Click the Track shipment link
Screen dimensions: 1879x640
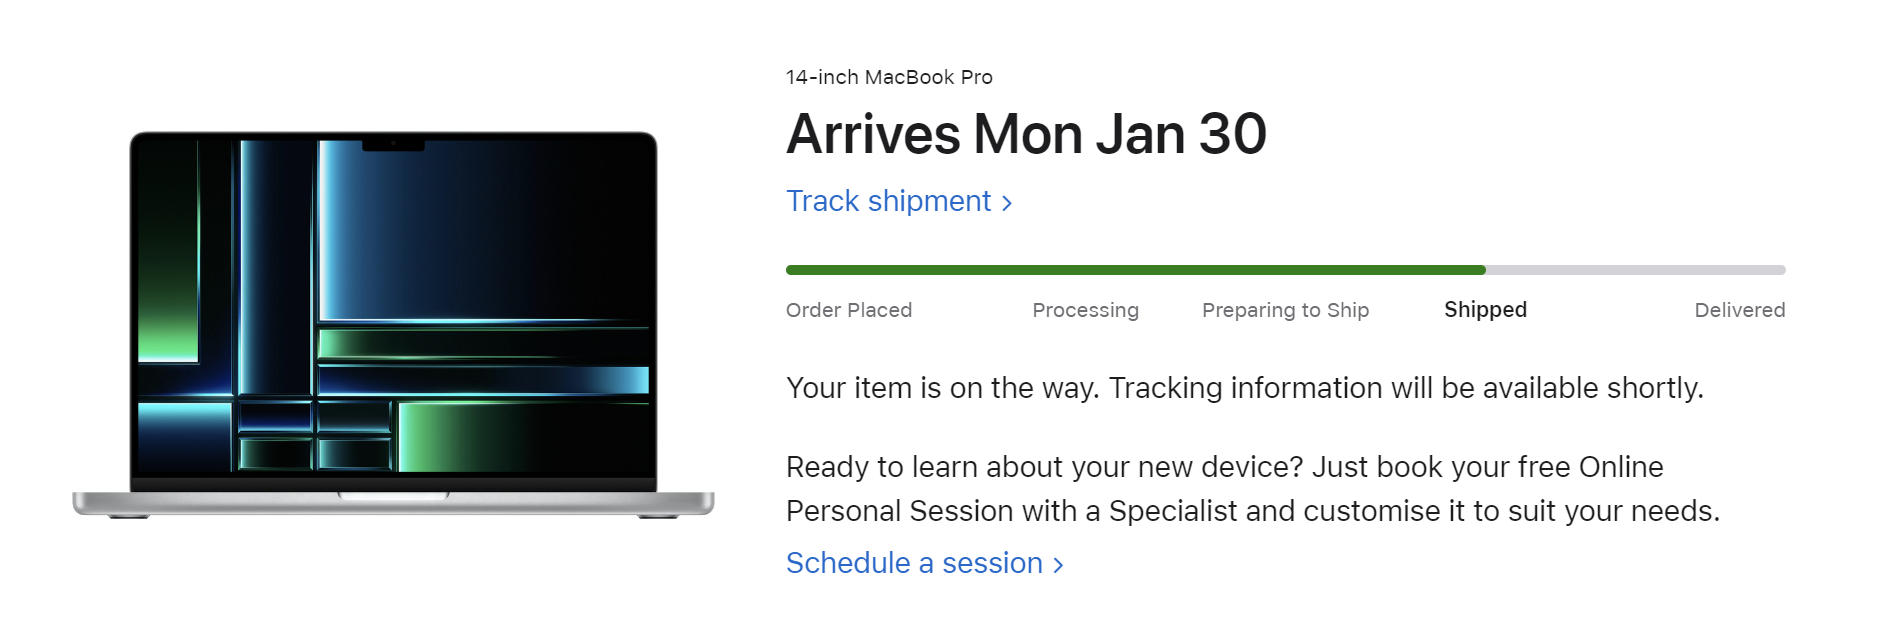coord(888,201)
